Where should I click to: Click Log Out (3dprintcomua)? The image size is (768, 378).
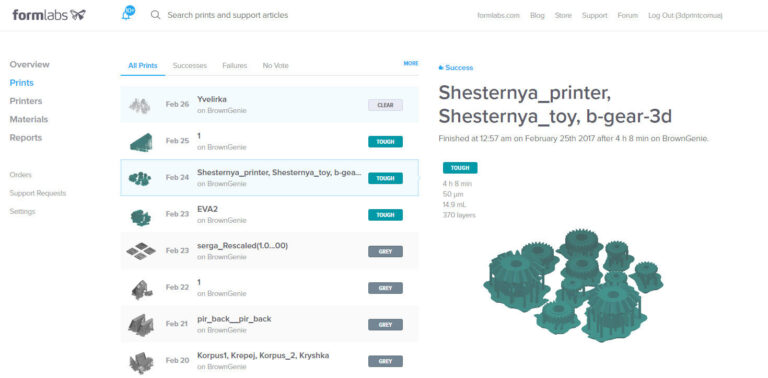tap(685, 16)
